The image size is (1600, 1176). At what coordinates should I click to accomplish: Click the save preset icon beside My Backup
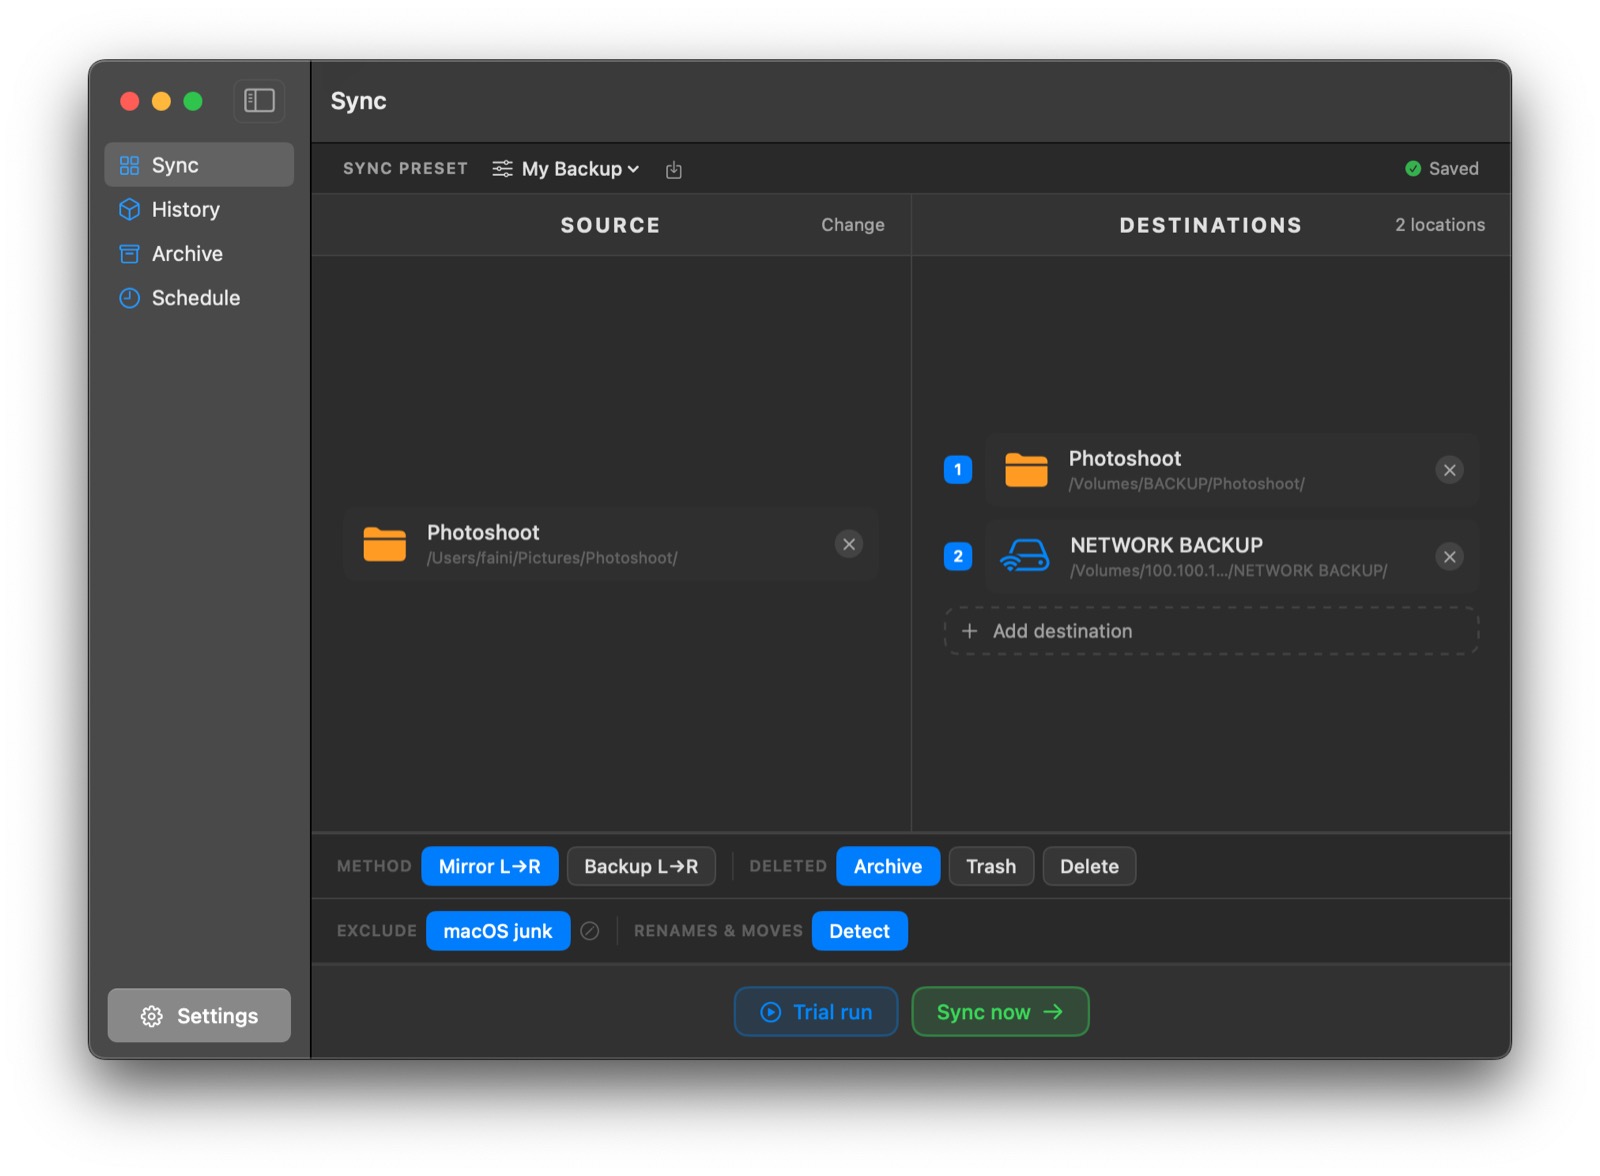(674, 170)
